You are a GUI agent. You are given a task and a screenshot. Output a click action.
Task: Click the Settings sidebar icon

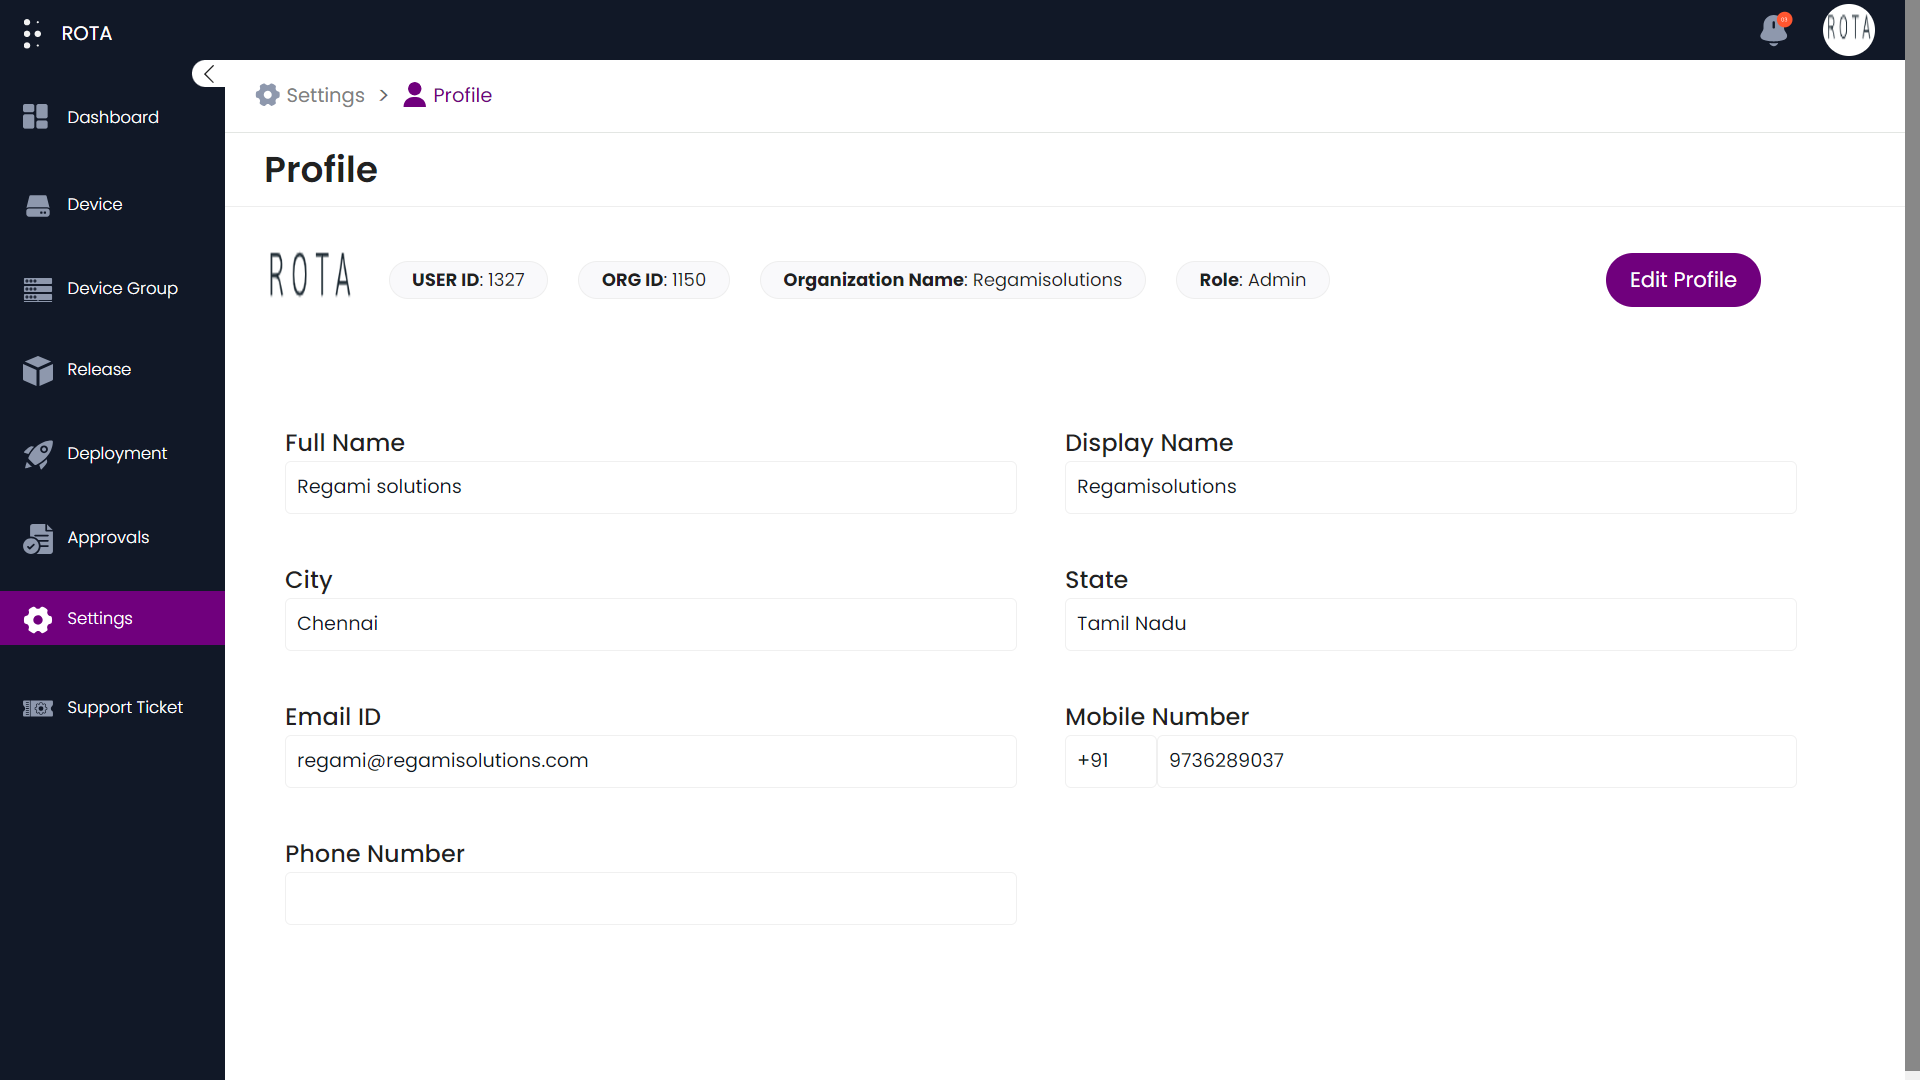click(x=38, y=618)
